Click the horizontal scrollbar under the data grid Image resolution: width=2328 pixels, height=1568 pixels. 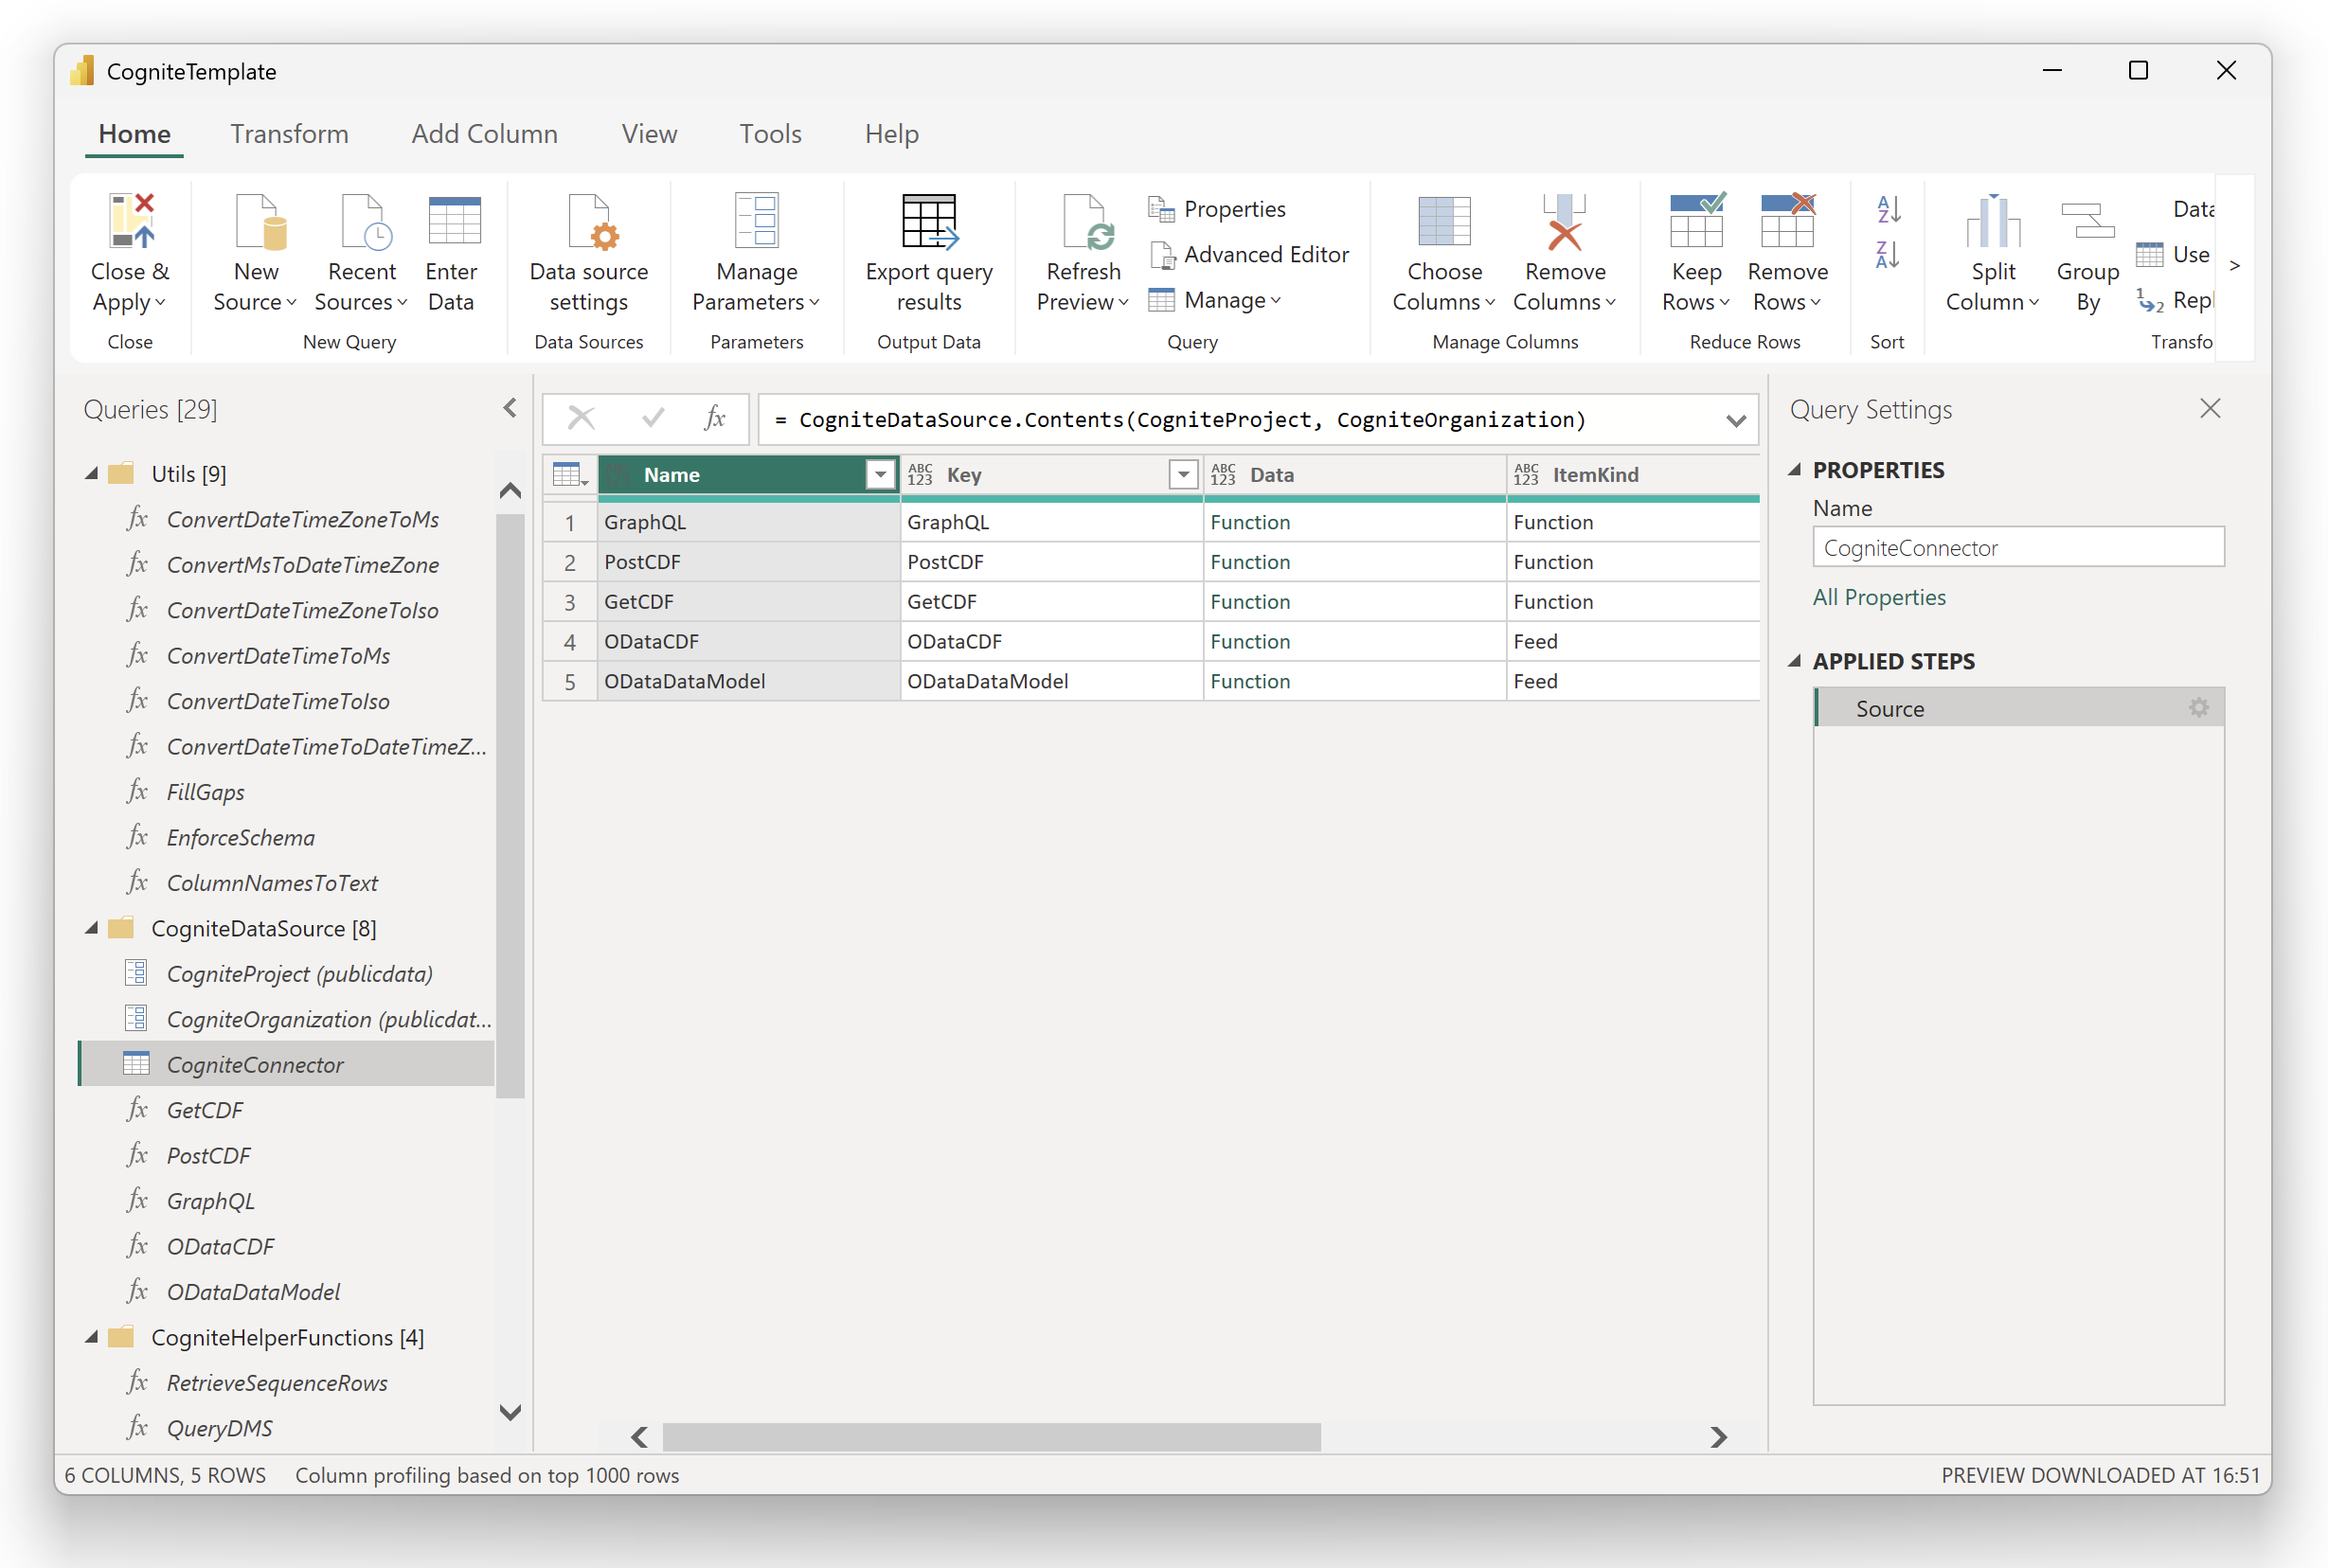(x=990, y=1437)
